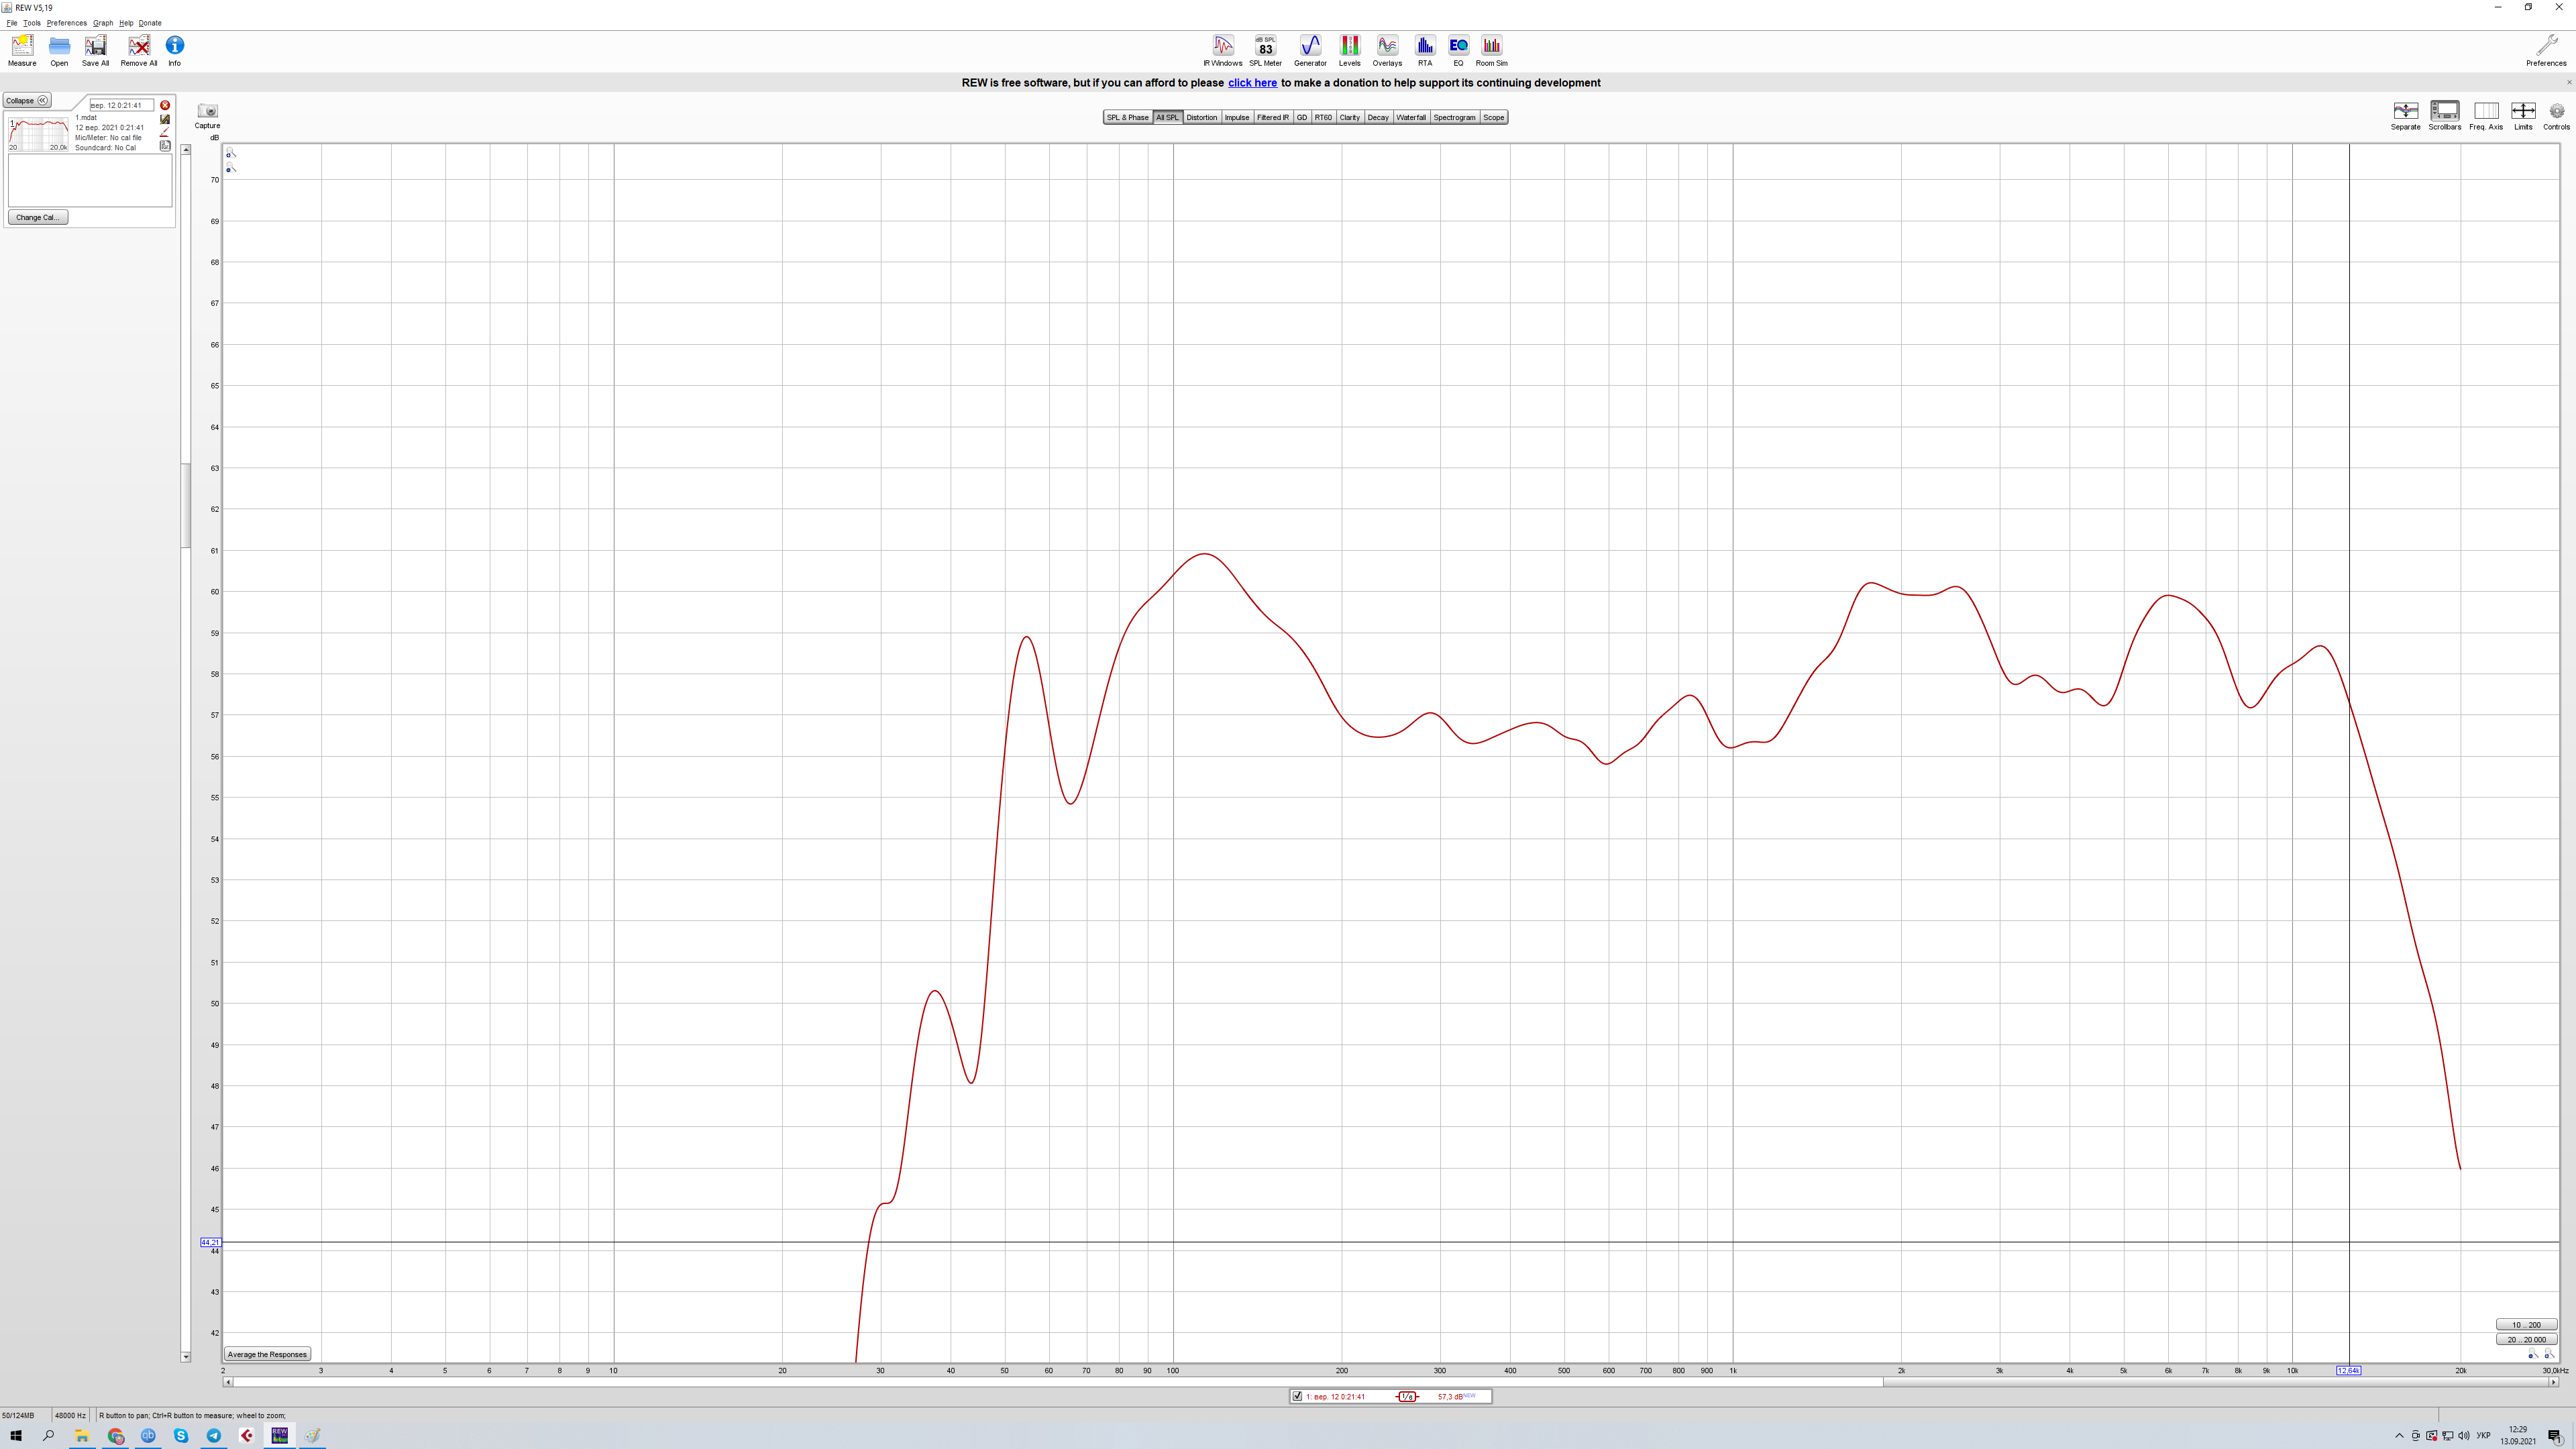The height and width of the screenshot is (1449, 2576).
Task: Open the Decay tab
Action: click(1378, 117)
